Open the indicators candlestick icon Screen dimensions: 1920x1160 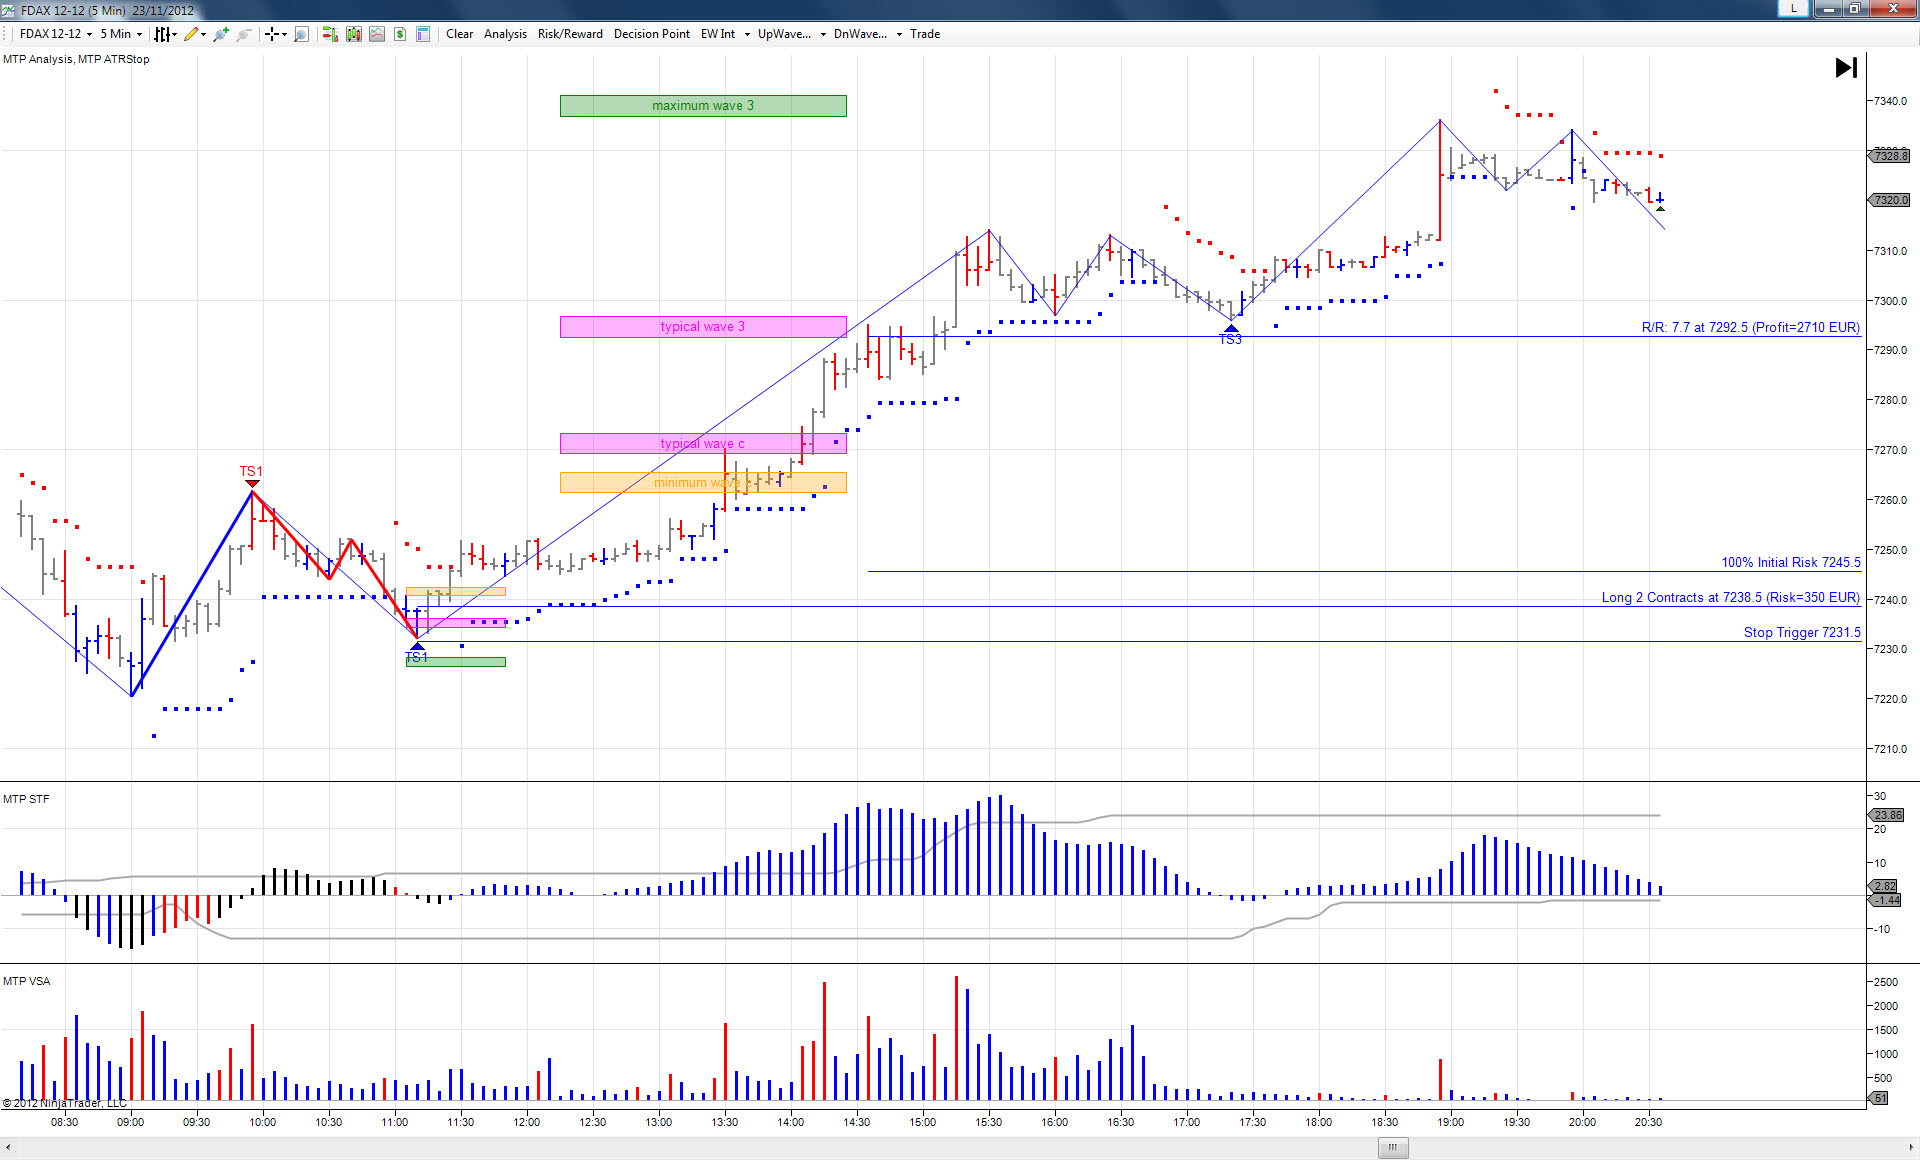(354, 34)
